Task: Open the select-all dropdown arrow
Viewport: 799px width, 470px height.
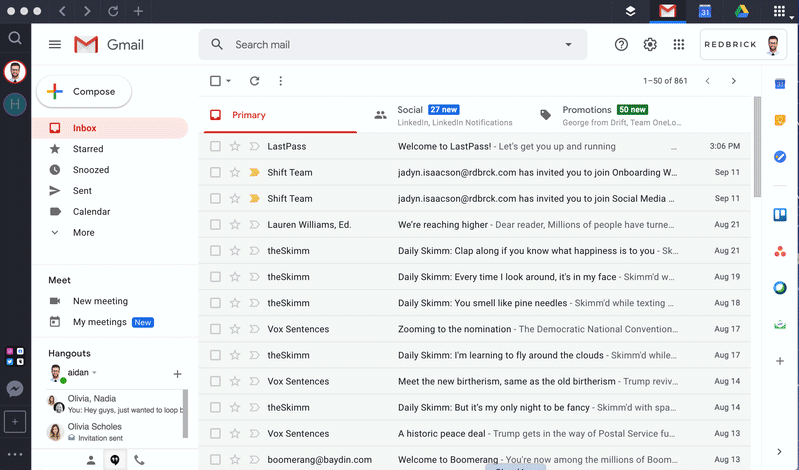Action: coord(229,81)
